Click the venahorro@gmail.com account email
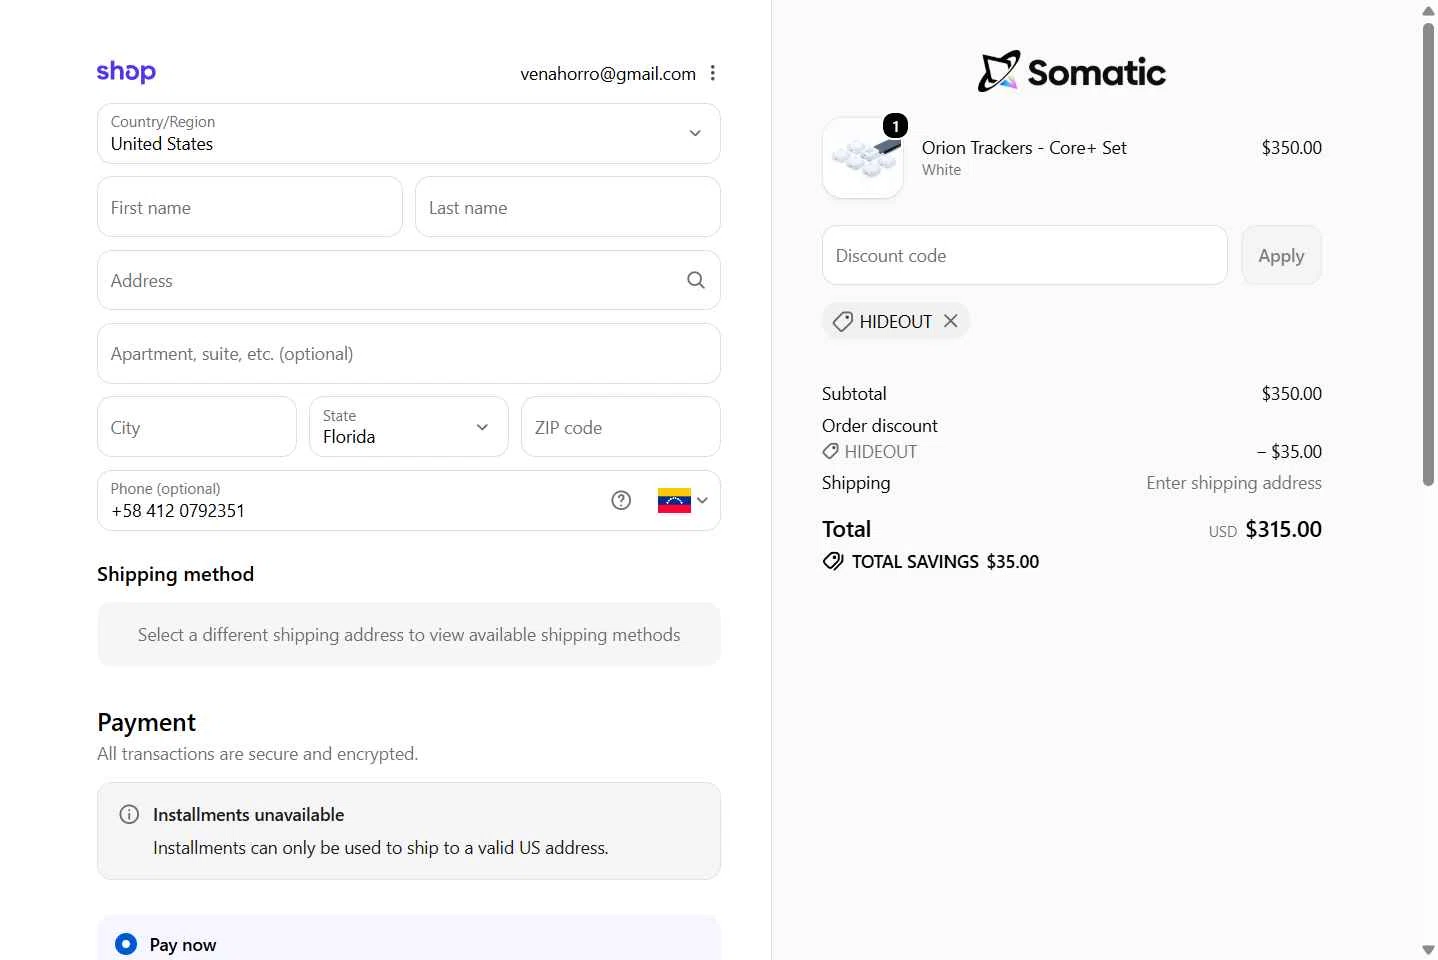Image resolution: width=1438 pixels, height=960 pixels. [608, 73]
